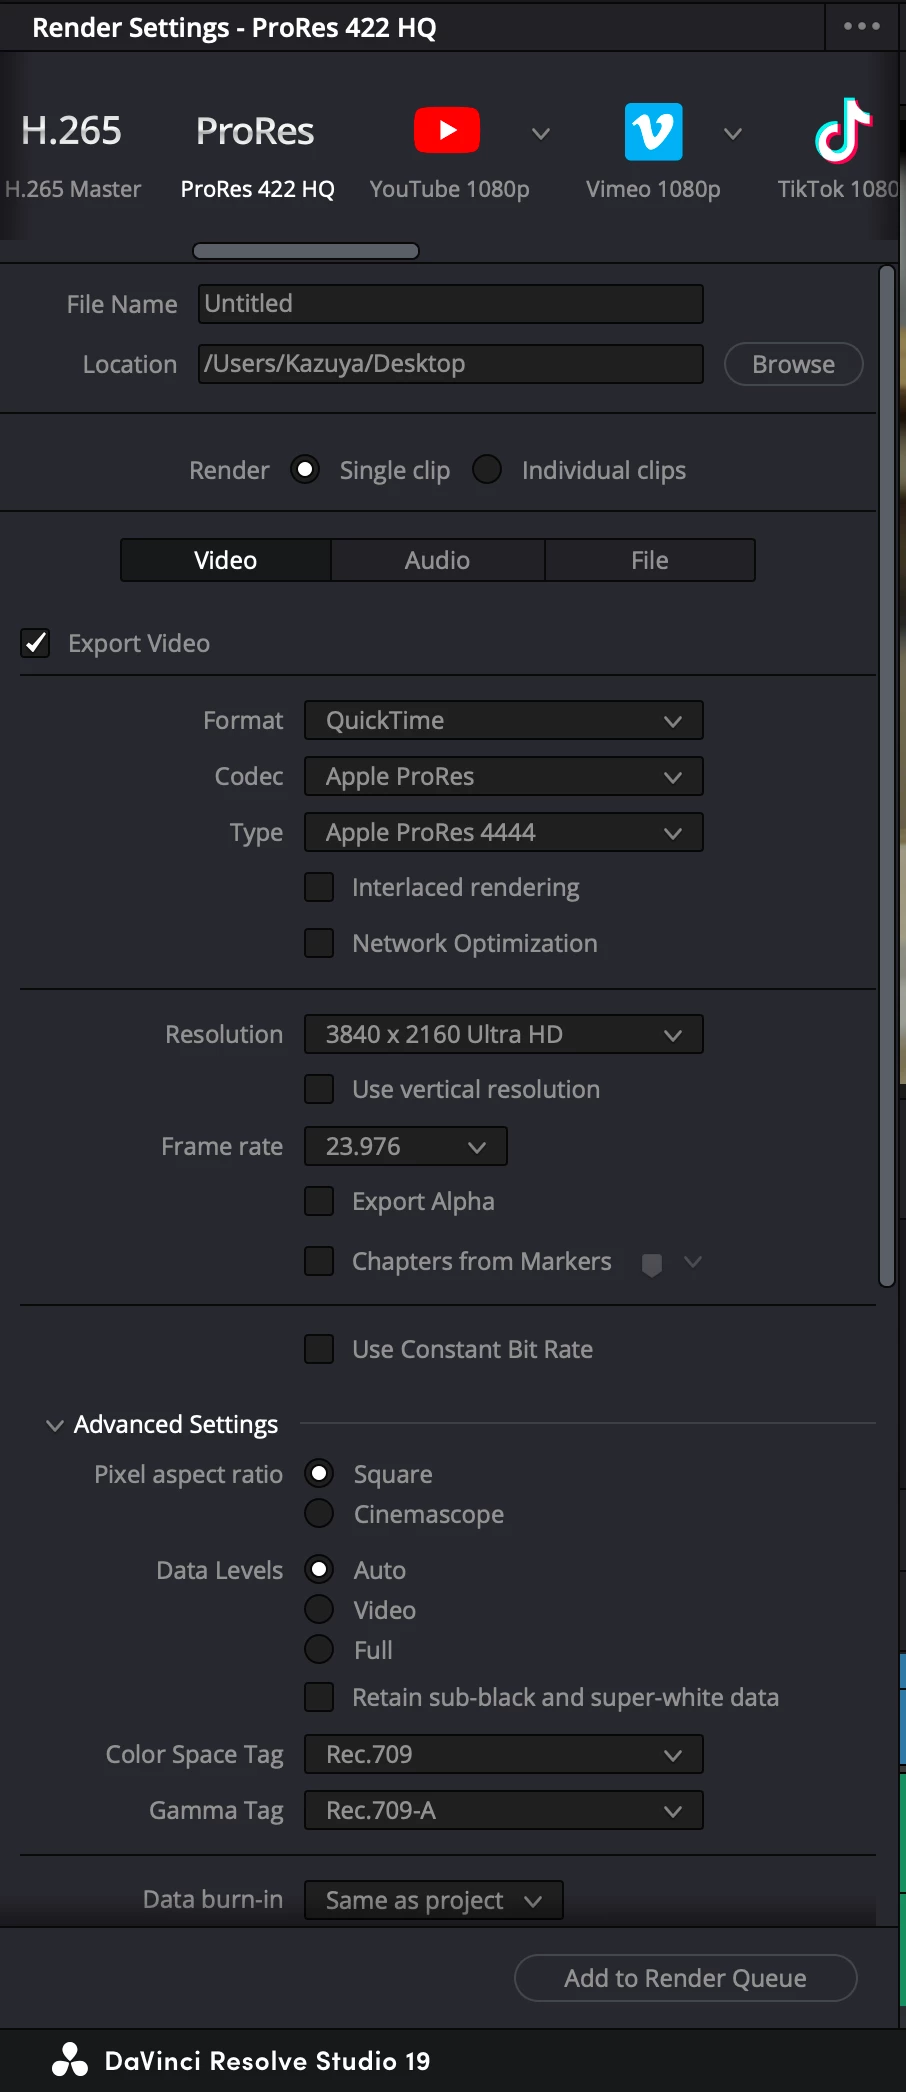Click the DaVinci Resolve logo icon
This screenshot has height=2092, width=906.
pos(70,2060)
